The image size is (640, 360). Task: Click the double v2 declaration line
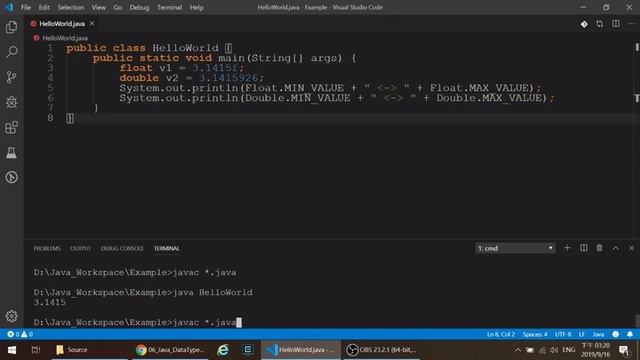click(x=192, y=78)
